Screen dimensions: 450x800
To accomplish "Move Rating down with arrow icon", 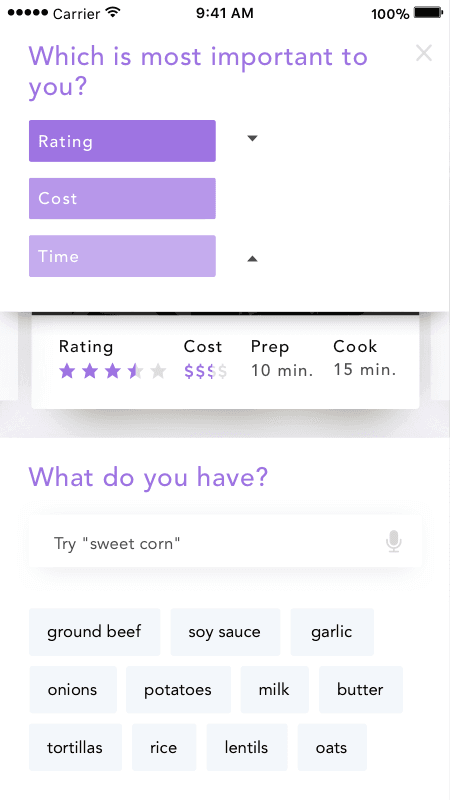I will [252, 138].
